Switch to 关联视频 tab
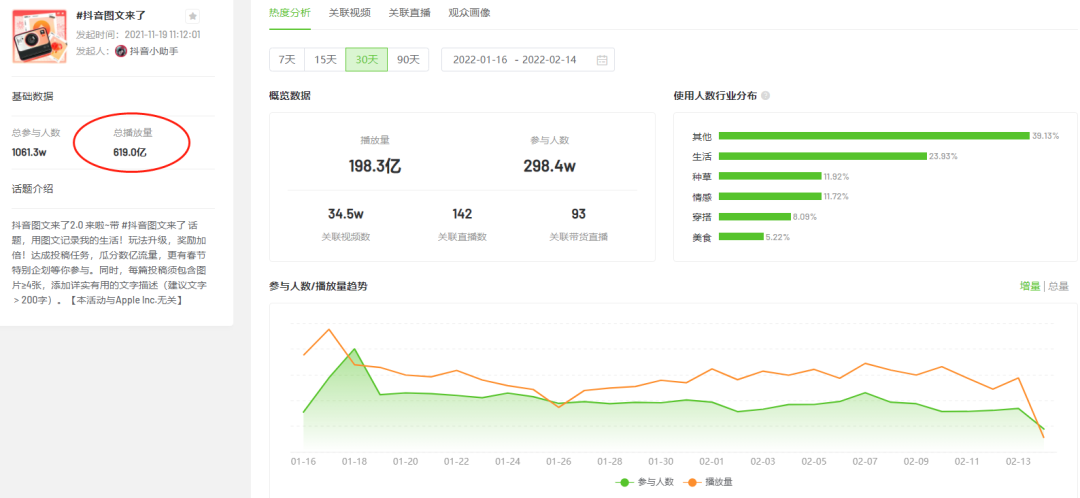This screenshot has width=1080, height=498. click(x=349, y=13)
